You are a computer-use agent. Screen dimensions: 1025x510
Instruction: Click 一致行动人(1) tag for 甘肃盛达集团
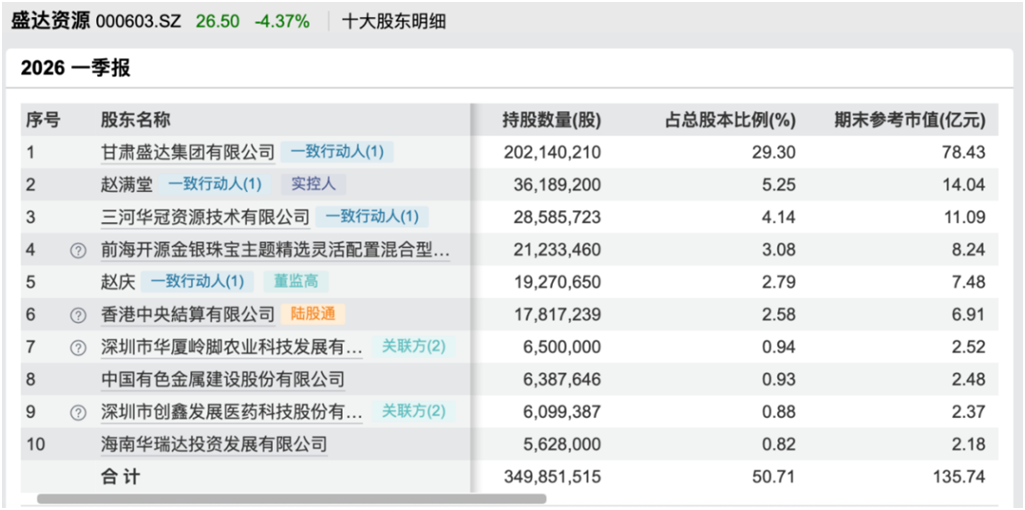point(337,152)
